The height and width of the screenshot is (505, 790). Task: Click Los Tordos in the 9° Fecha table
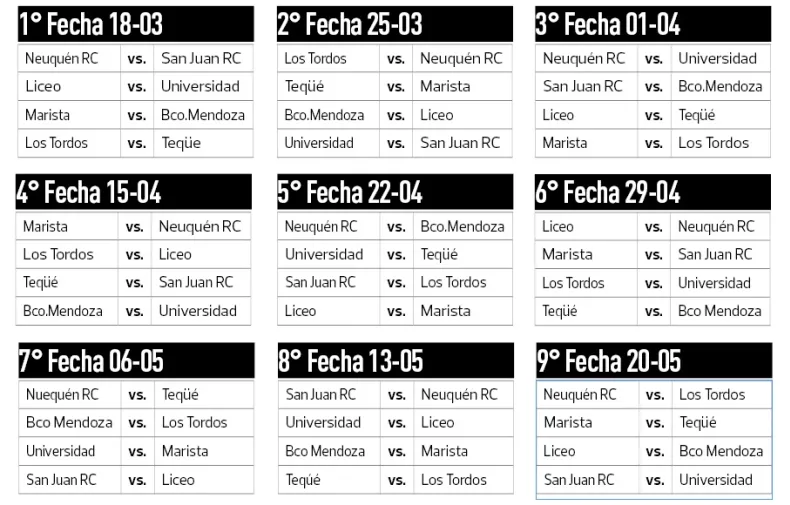[x=712, y=395]
